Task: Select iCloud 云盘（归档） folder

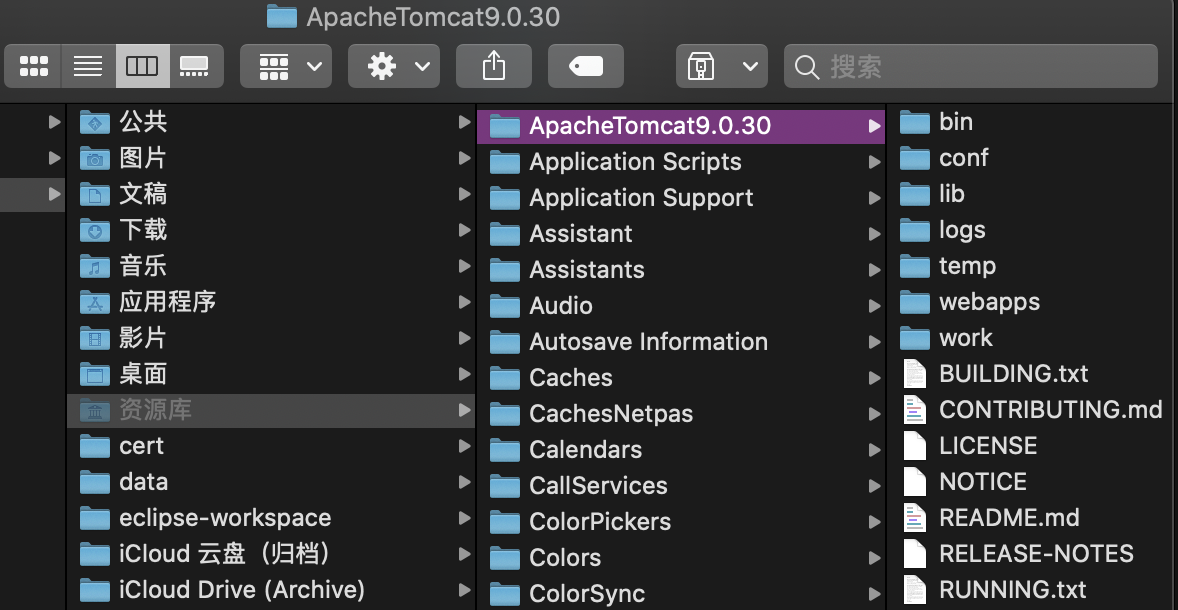Action: pyautogui.click(x=270, y=554)
